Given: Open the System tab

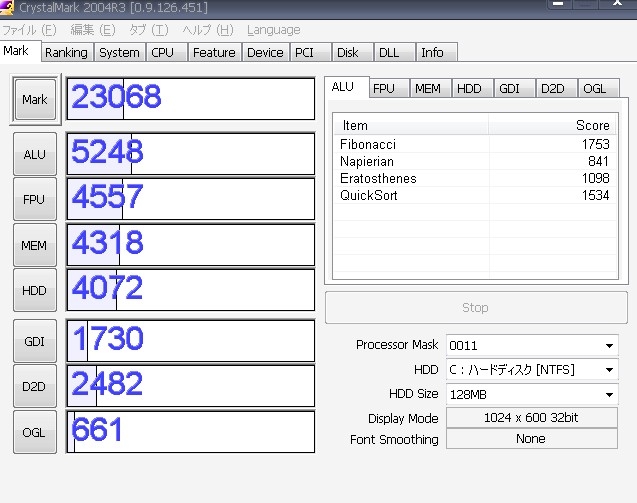Looking at the screenshot, I should tap(119, 52).
